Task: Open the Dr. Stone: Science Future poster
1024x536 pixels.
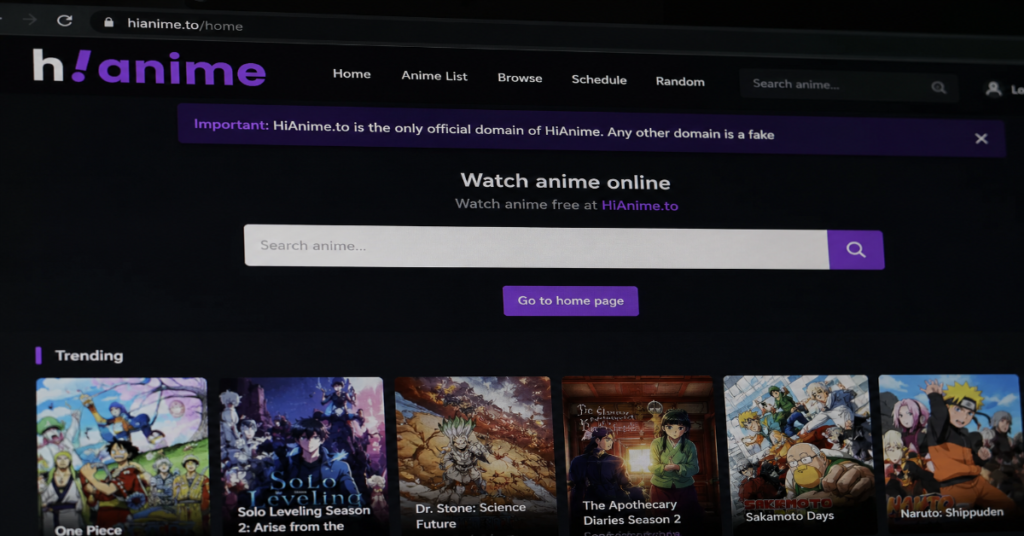Action: (x=474, y=456)
